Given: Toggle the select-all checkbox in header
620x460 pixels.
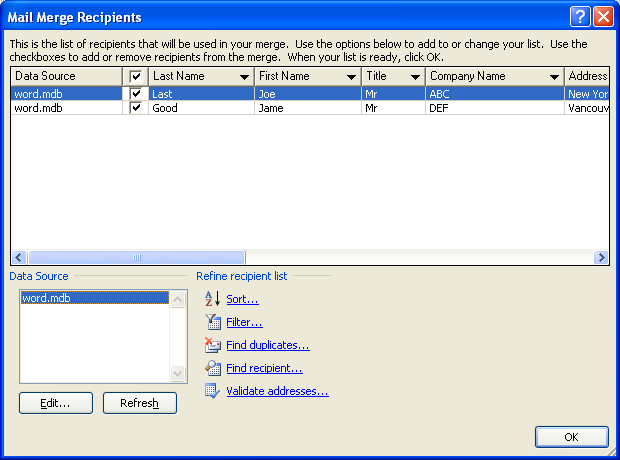Looking at the screenshot, I should (136, 76).
